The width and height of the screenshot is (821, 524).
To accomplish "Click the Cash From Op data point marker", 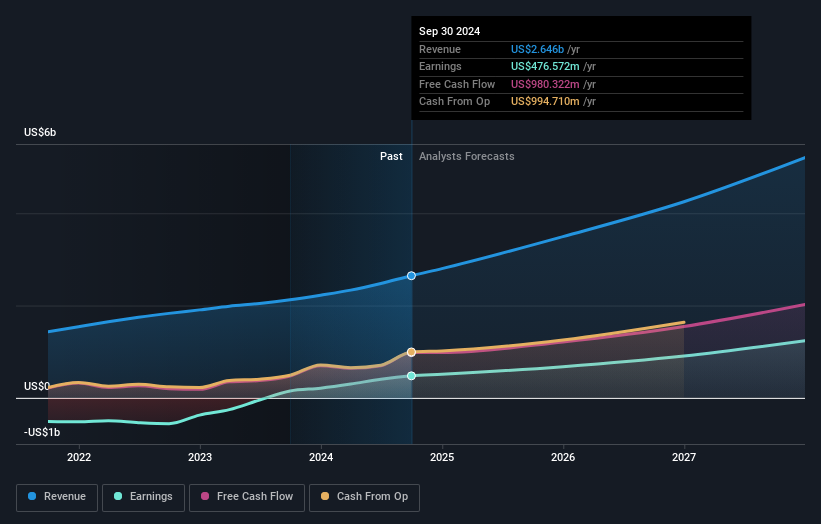I will 412,352.
